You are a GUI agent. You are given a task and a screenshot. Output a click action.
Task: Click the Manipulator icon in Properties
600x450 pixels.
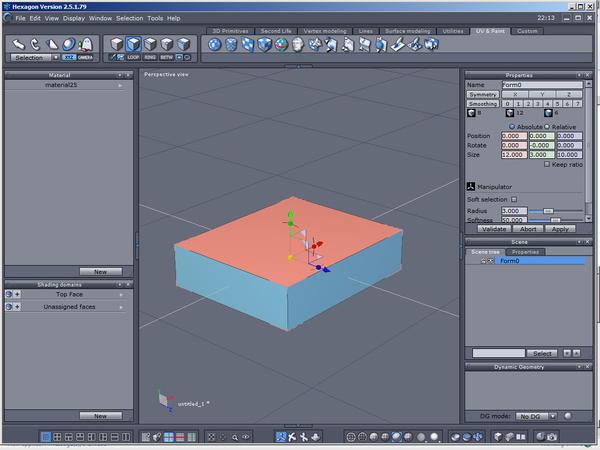point(471,185)
